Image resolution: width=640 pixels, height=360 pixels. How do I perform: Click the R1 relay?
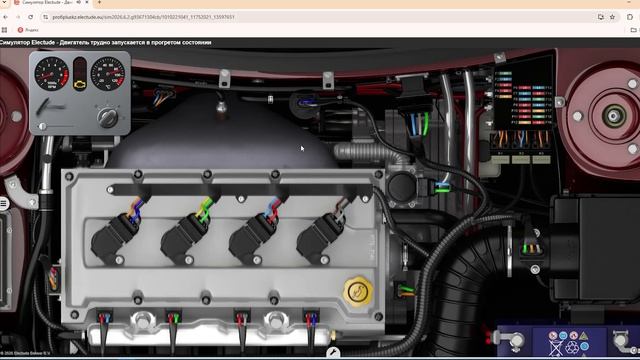500,159
